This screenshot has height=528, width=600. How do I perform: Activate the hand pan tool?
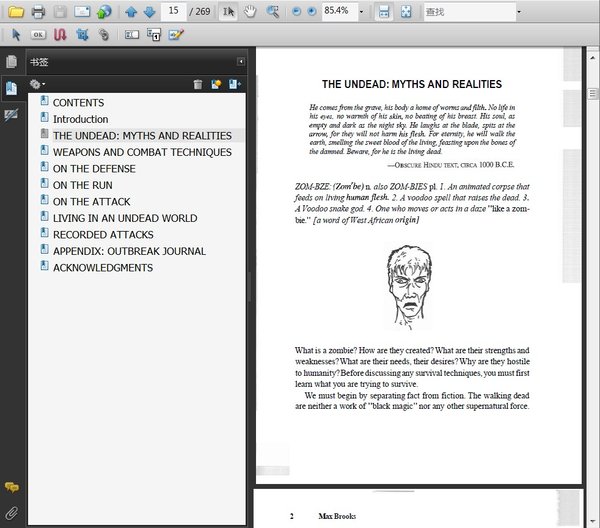[250, 12]
